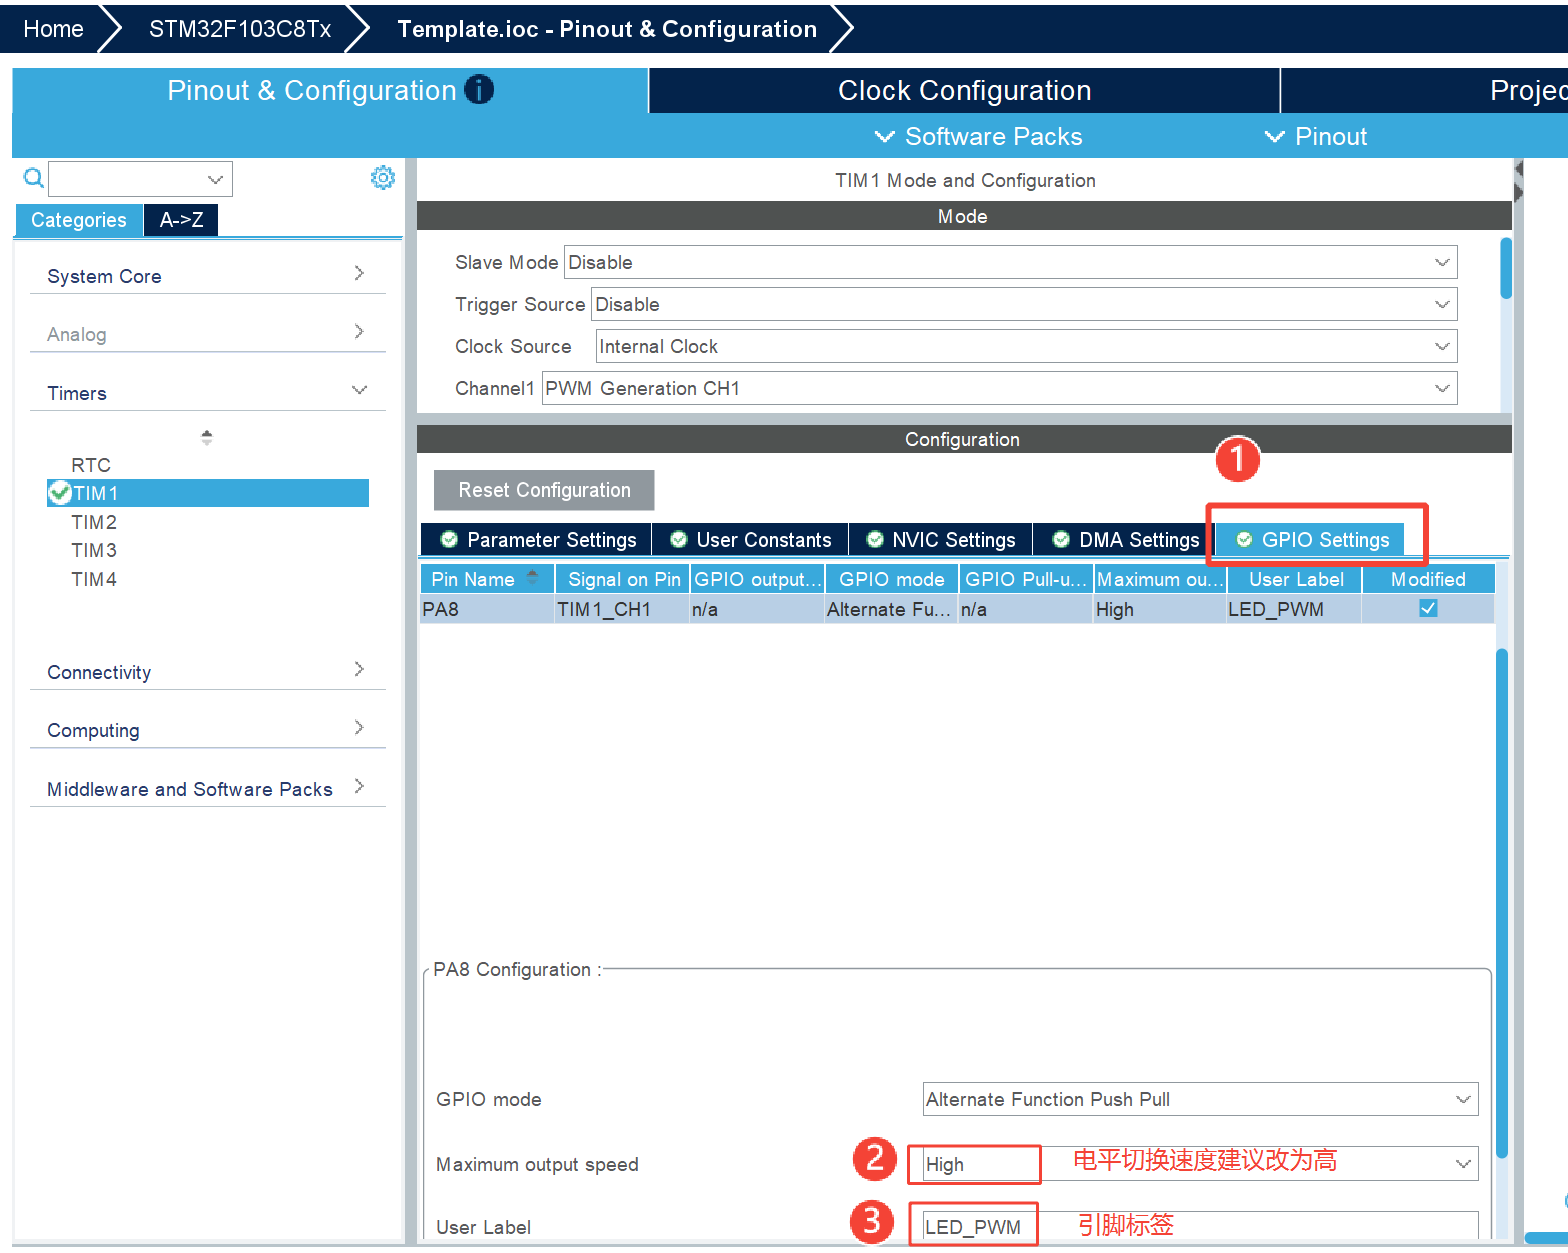The height and width of the screenshot is (1253, 1568).
Task: Switch to the Clock Configuration tab
Action: [x=964, y=90]
